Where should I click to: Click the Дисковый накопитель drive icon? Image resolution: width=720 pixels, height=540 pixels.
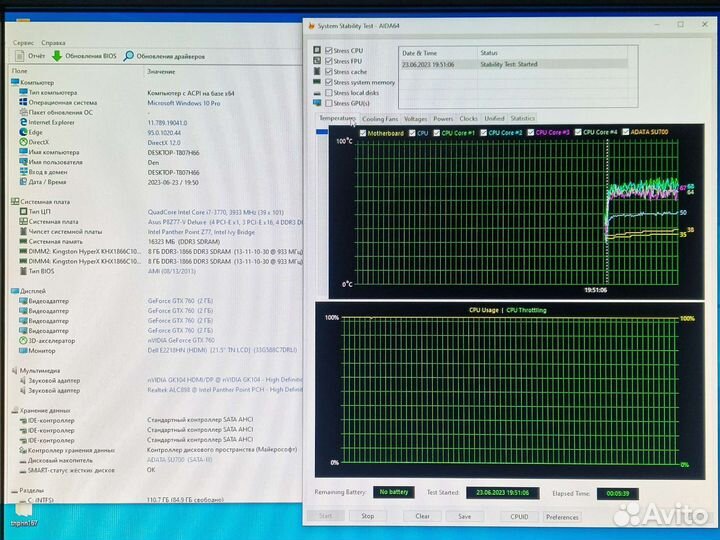[23, 461]
